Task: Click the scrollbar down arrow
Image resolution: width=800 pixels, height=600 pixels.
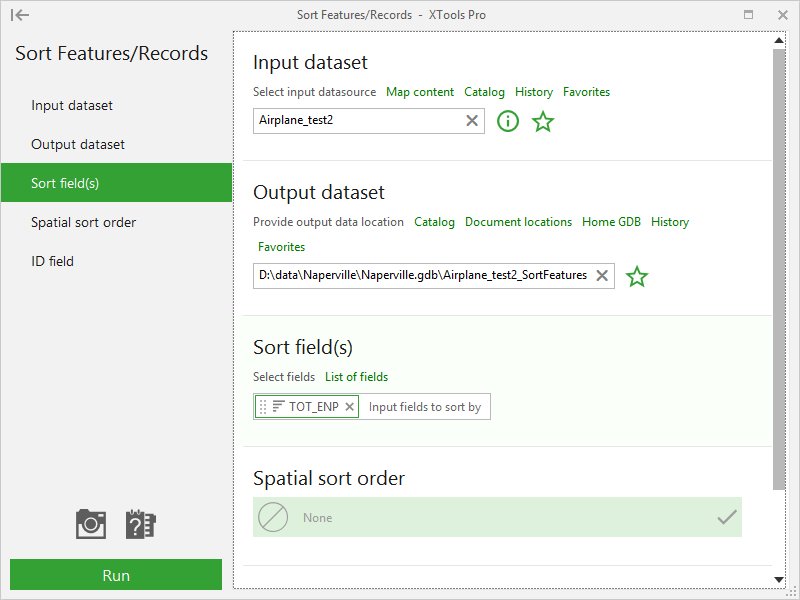Action: click(779, 579)
